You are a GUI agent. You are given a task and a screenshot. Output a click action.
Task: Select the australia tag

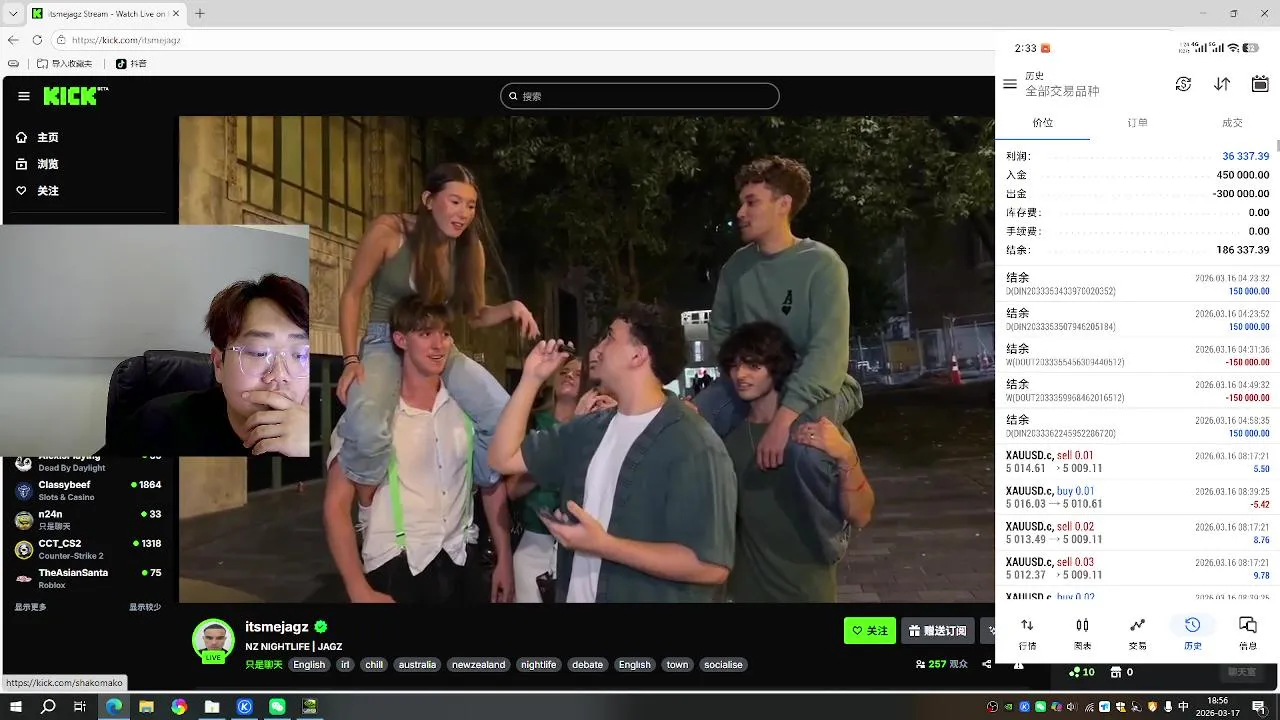(417, 664)
